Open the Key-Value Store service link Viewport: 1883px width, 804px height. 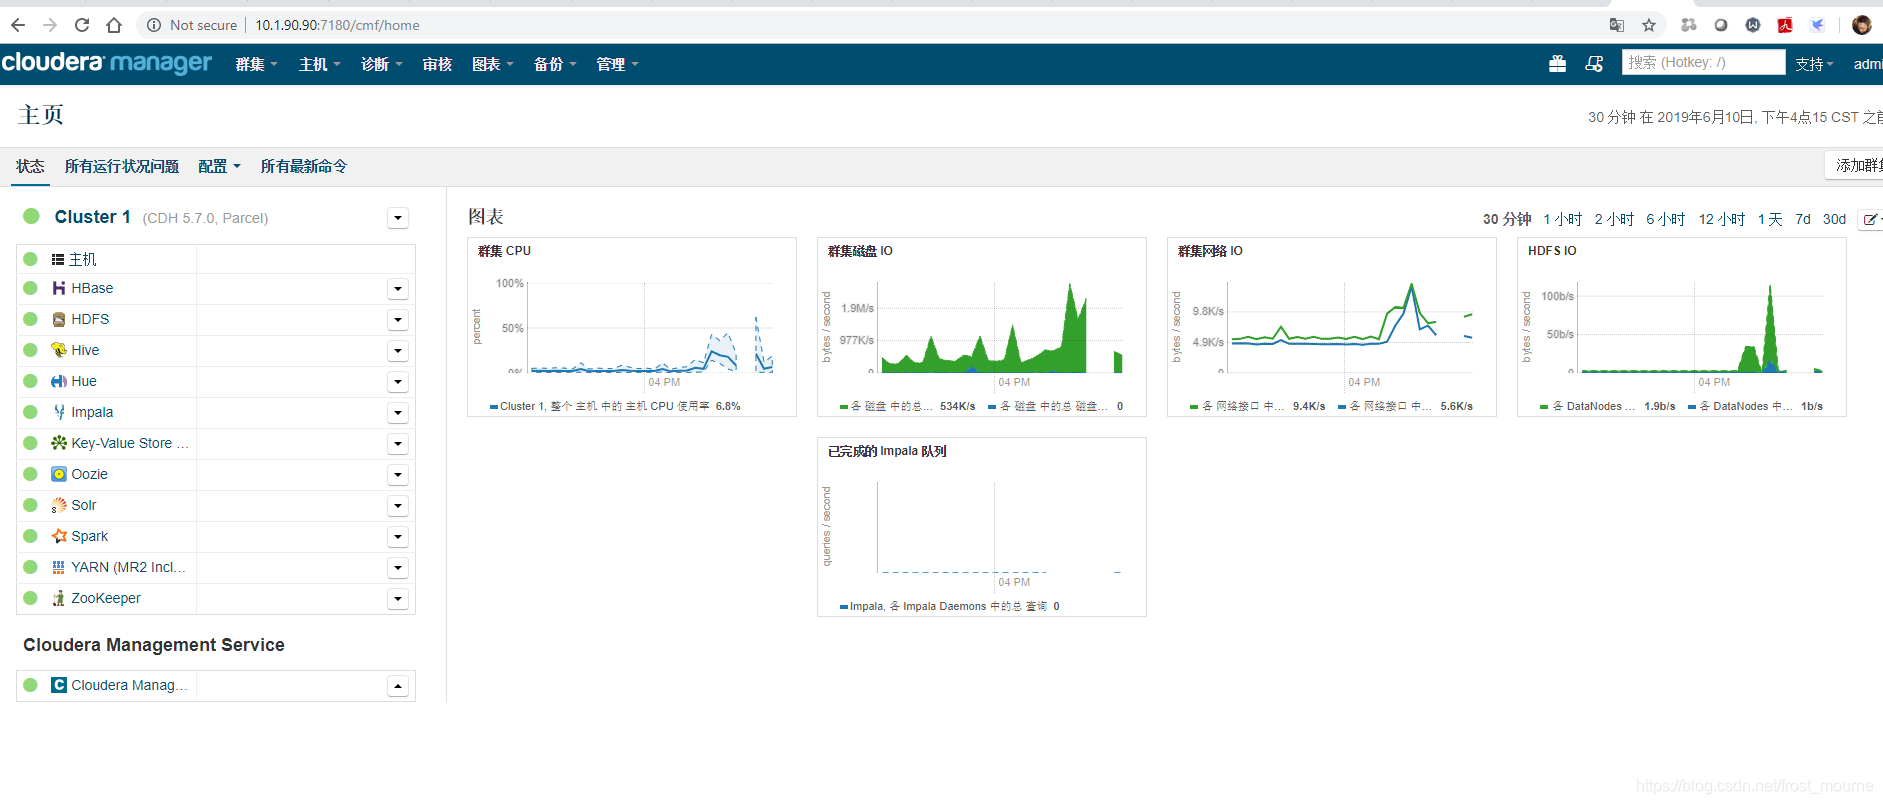130,443
